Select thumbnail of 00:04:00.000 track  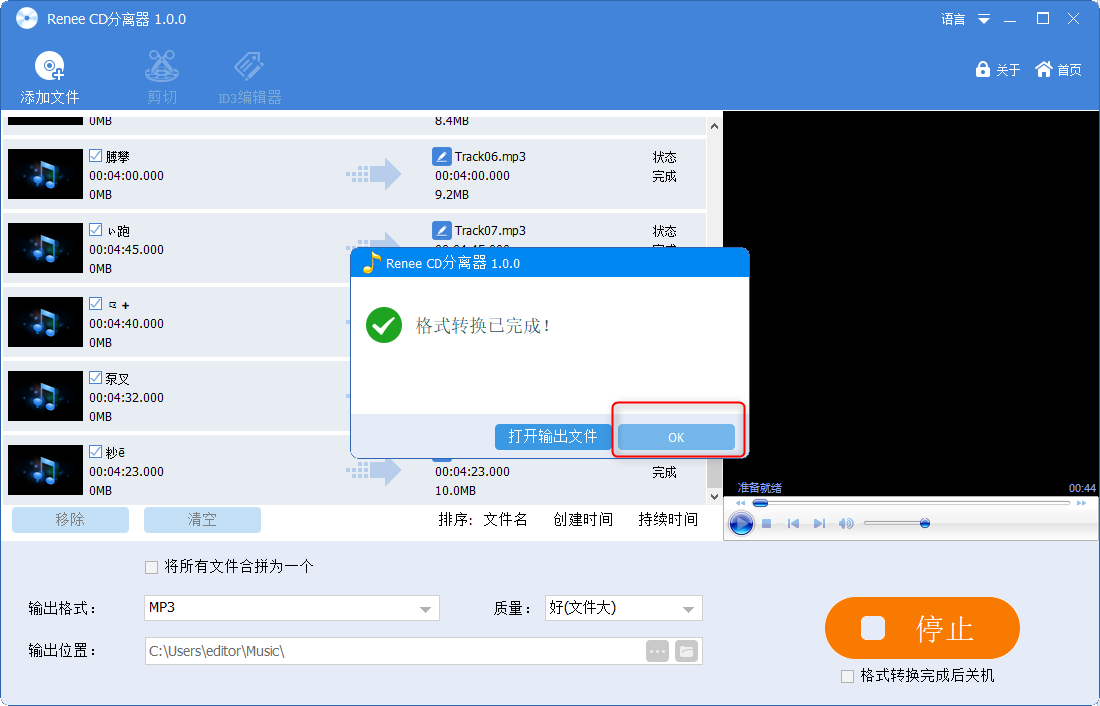(x=46, y=174)
